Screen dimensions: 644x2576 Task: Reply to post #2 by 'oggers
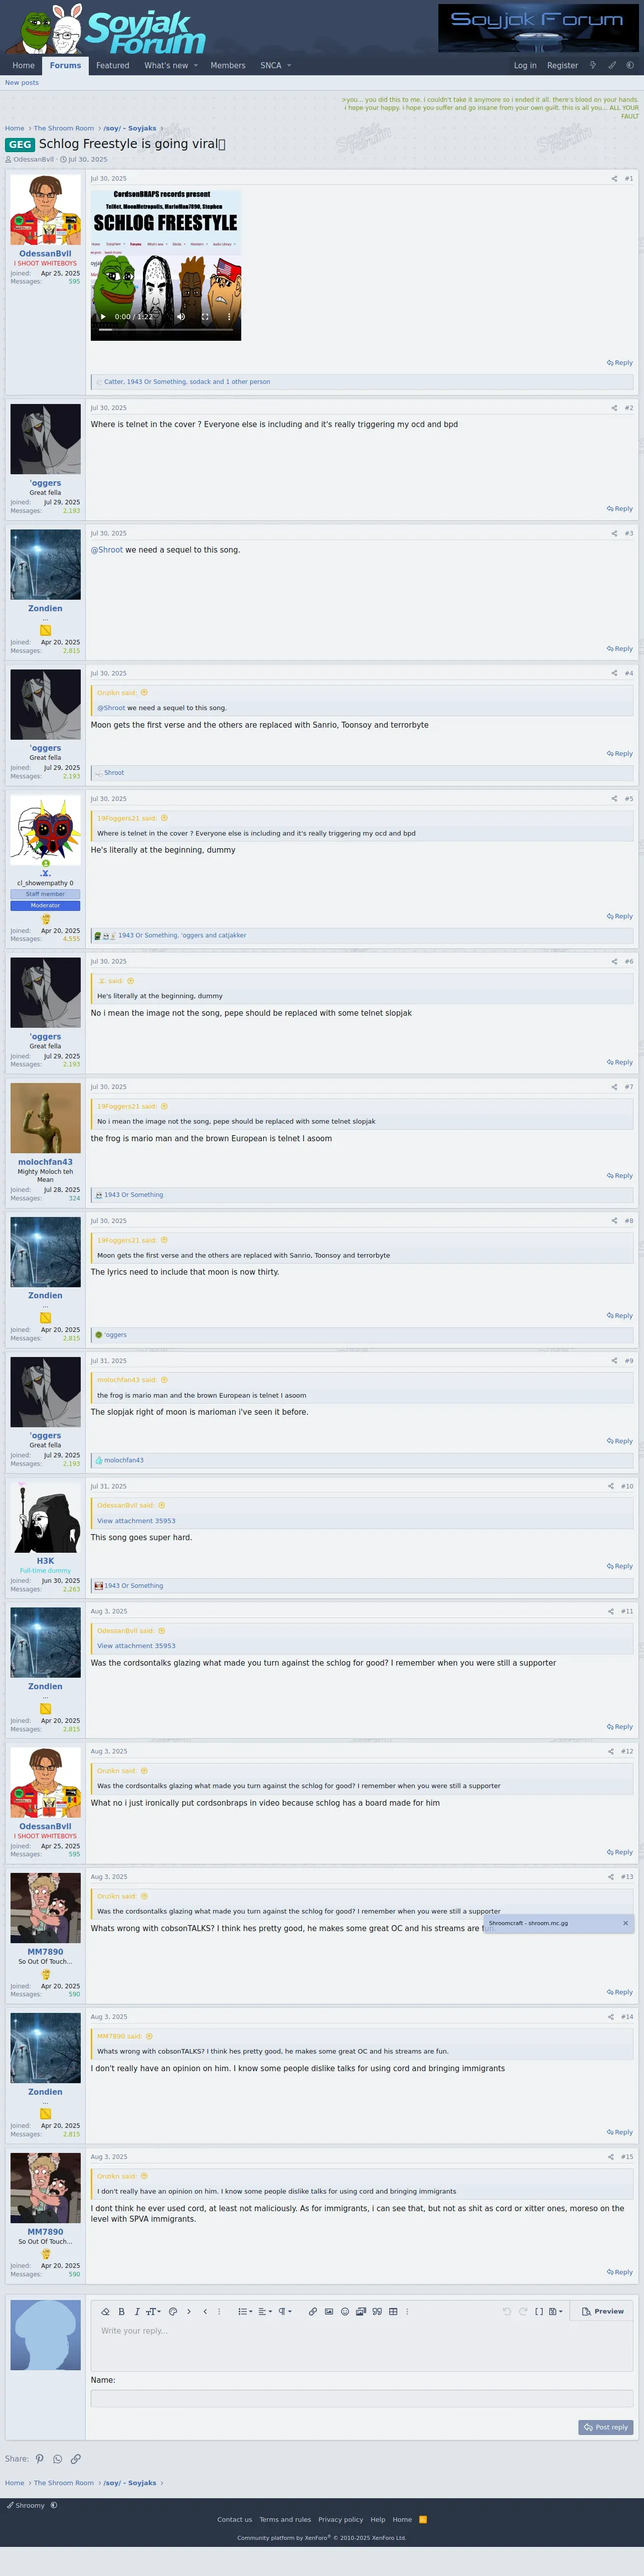tap(620, 509)
